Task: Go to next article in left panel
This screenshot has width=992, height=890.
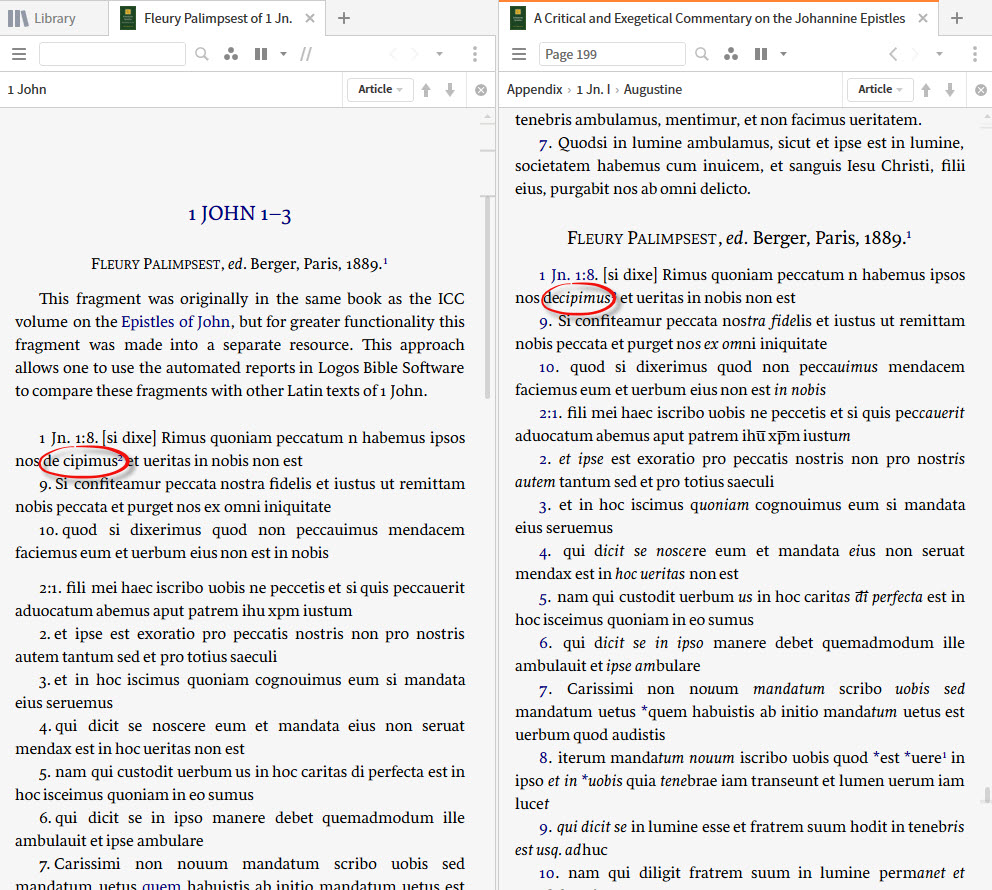Action: (450, 90)
